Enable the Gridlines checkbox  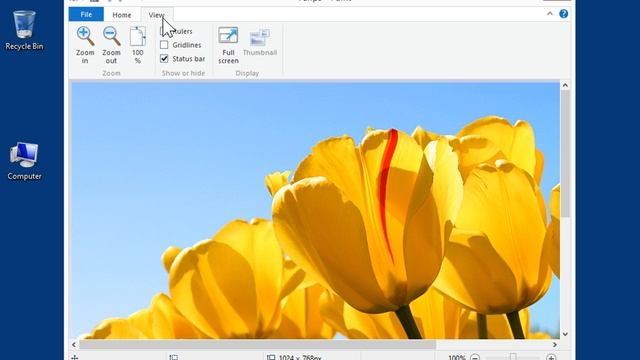(164, 44)
